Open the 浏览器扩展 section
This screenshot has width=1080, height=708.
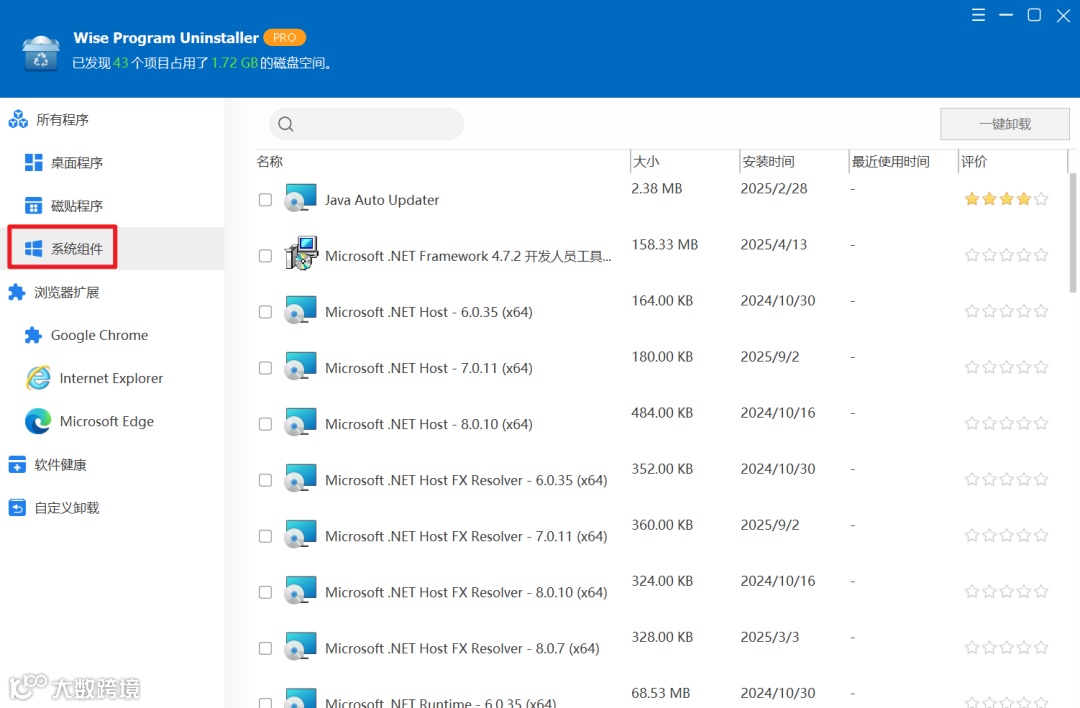pos(67,292)
